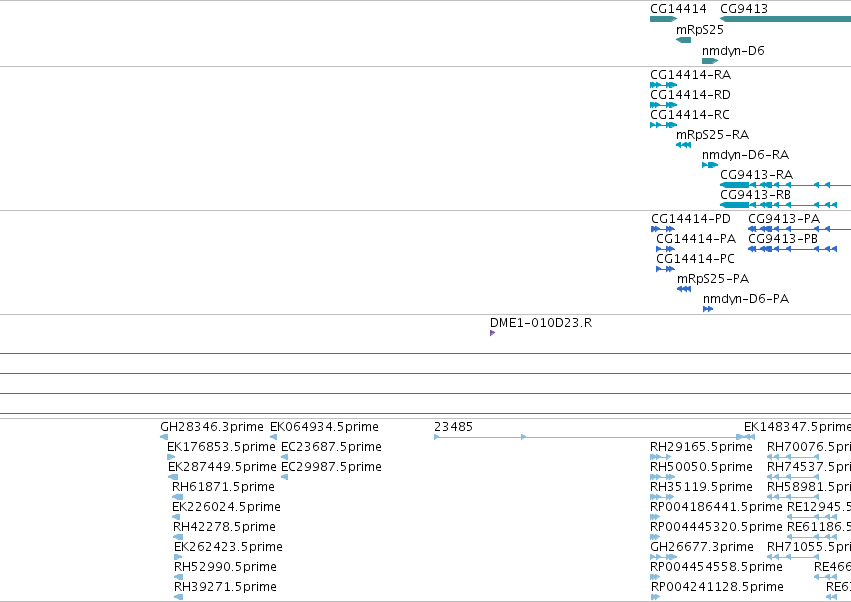Select the CG9413-RB transcript label
Screen dimensions: 851x602
(755, 195)
